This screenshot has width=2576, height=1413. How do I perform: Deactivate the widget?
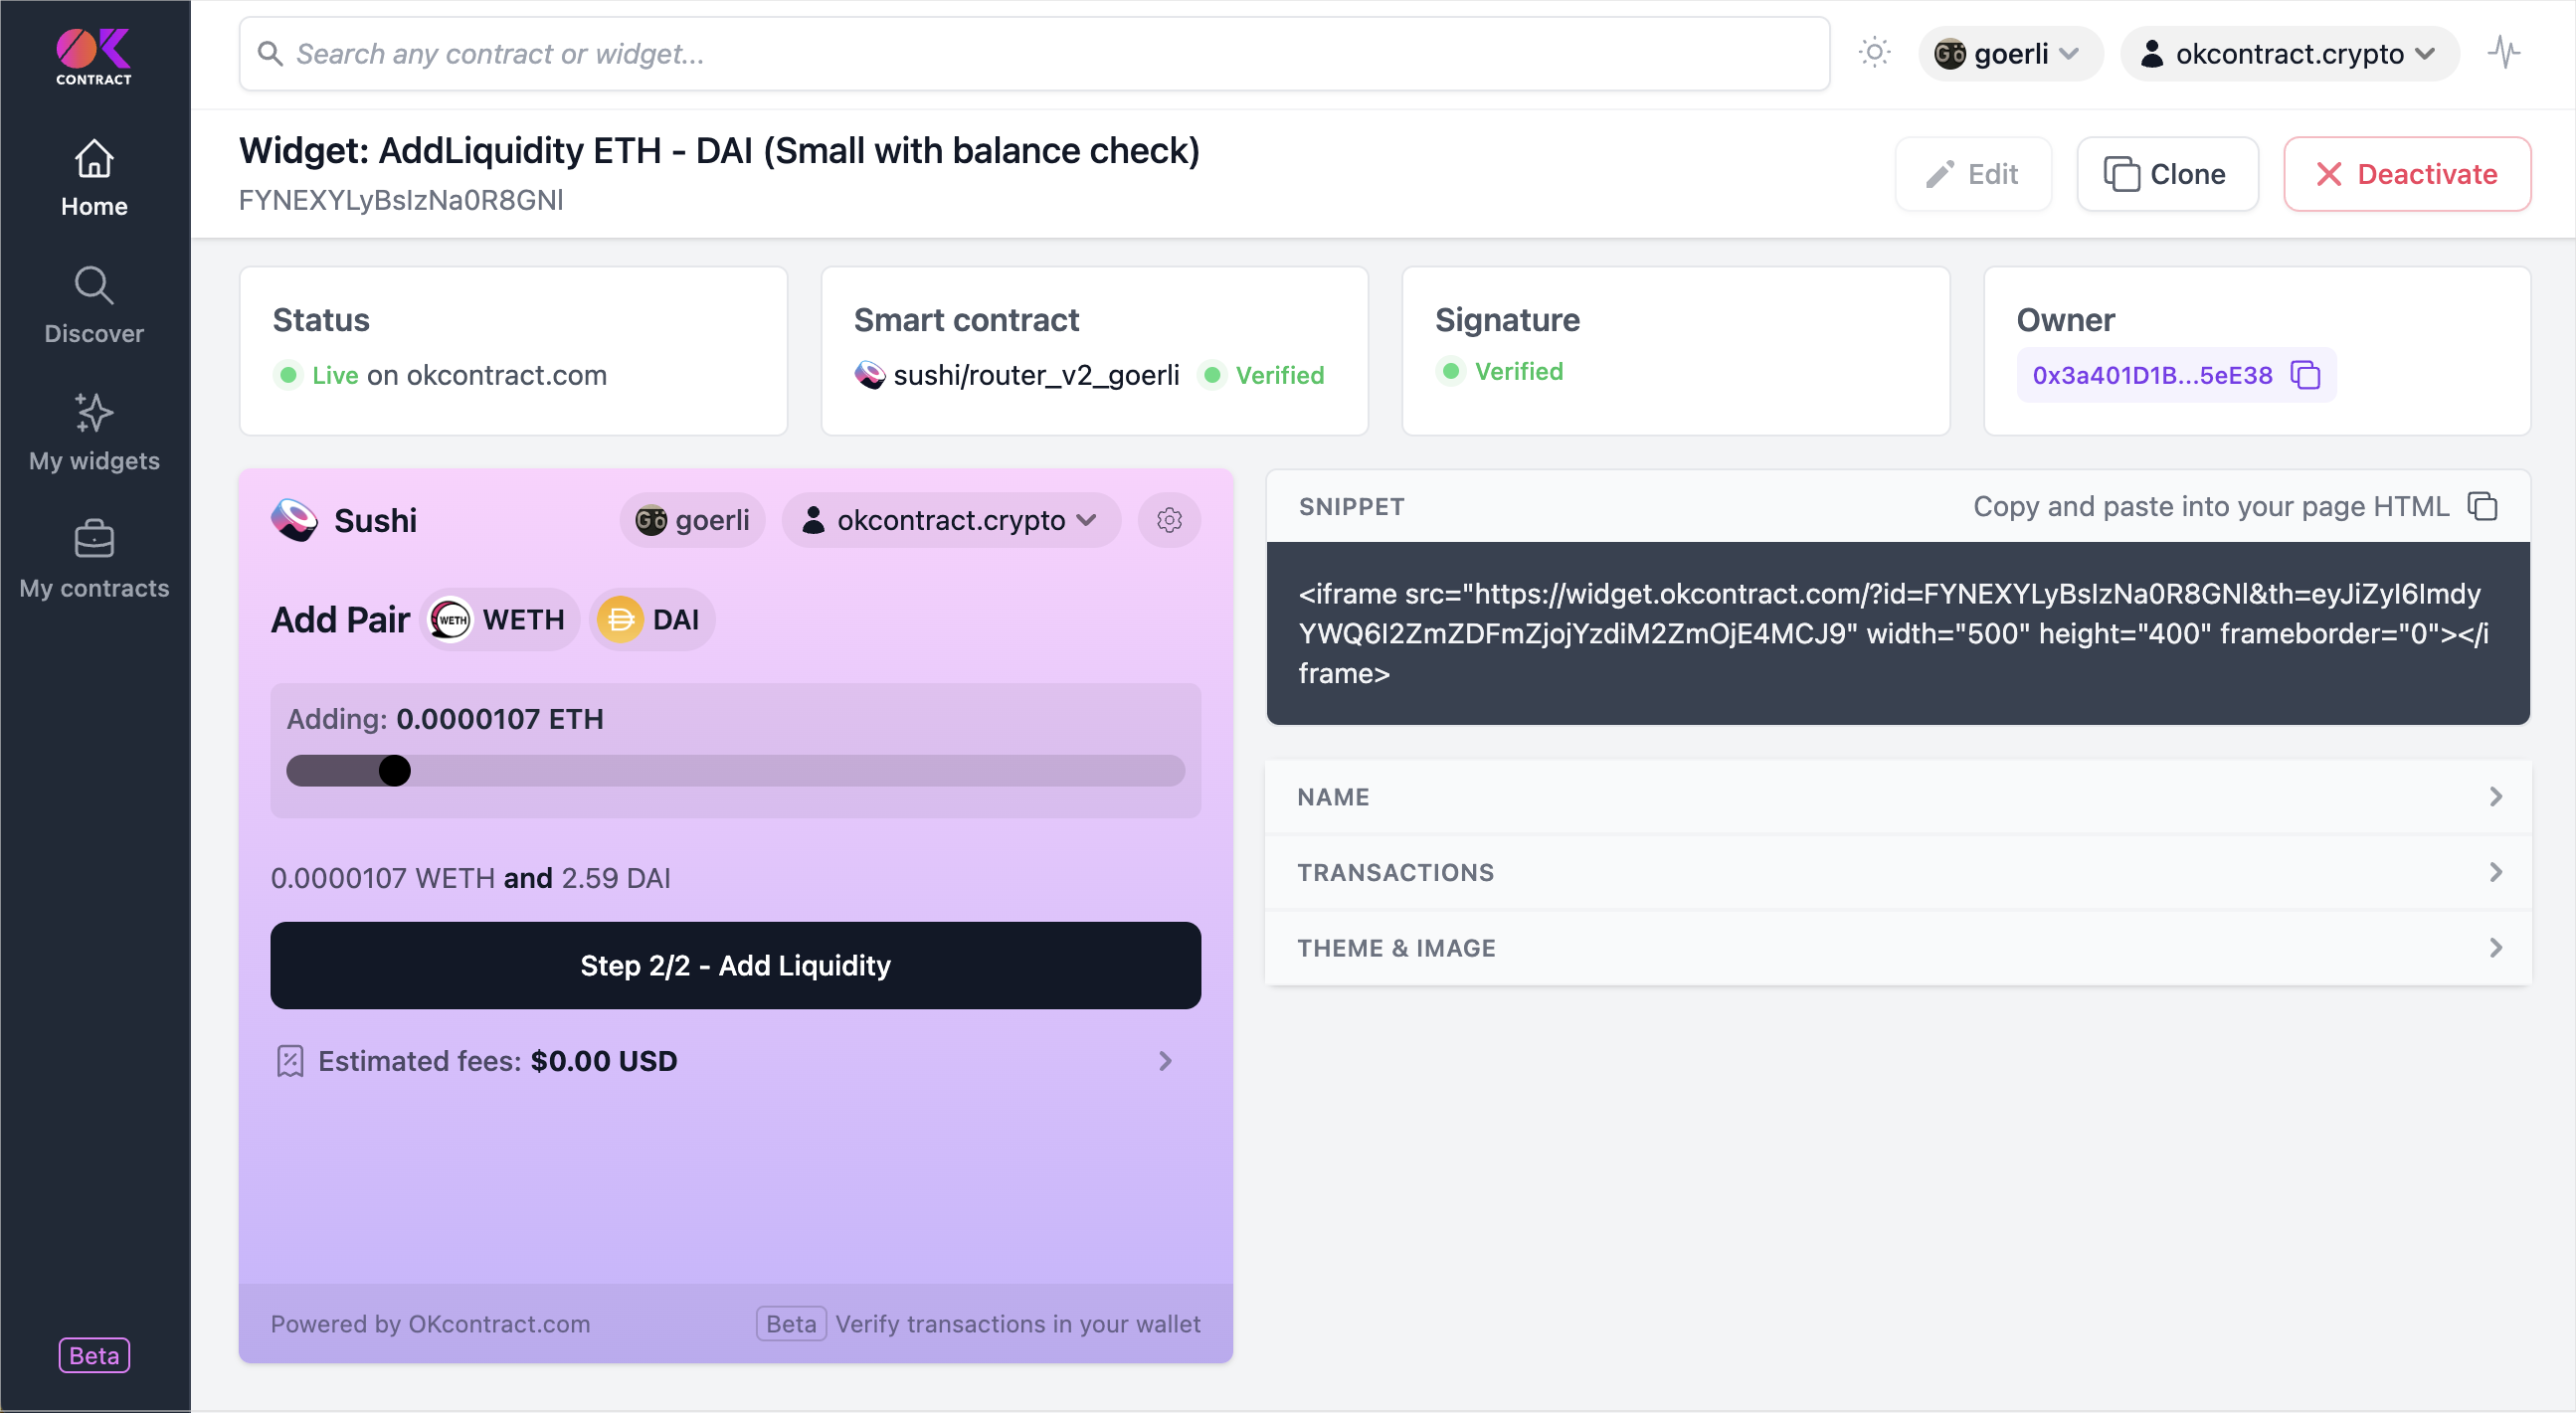coord(2406,174)
